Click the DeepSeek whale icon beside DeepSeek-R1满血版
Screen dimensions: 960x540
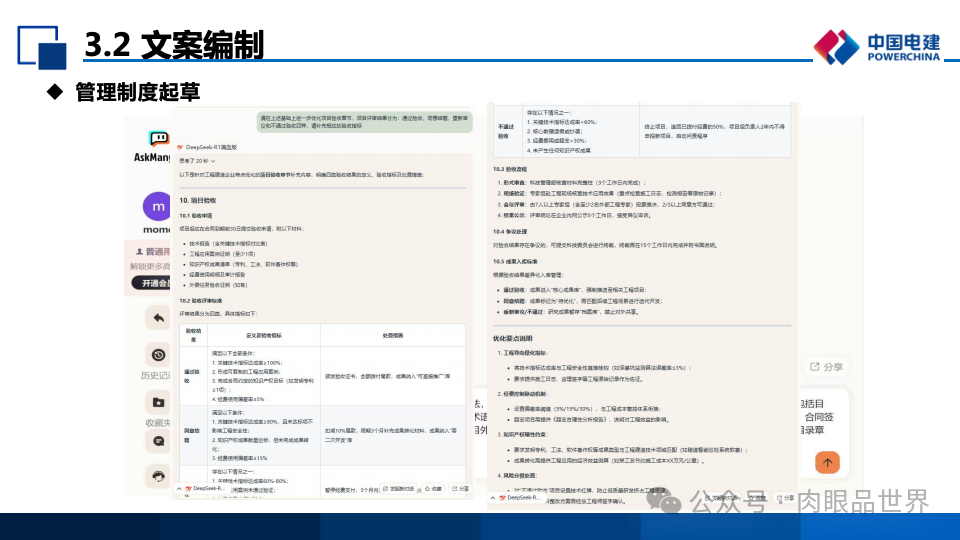(180, 148)
